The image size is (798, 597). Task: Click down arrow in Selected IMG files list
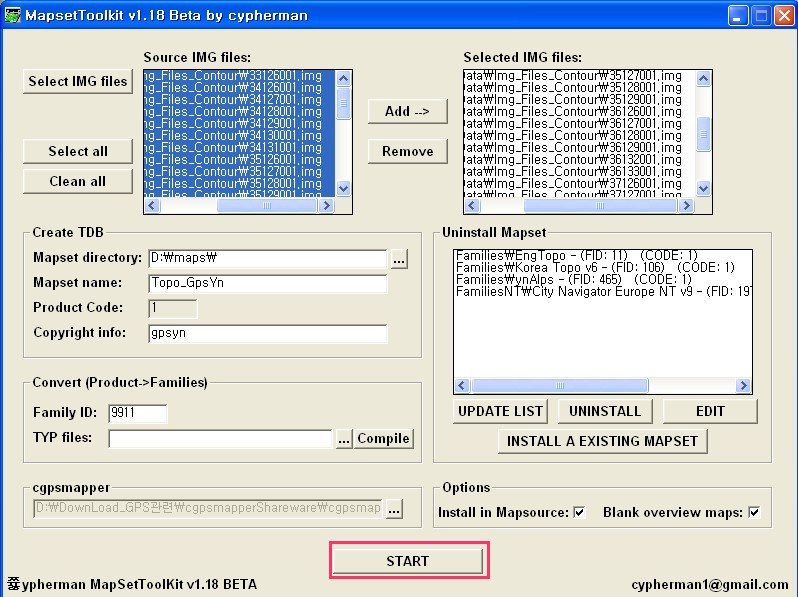[703, 189]
